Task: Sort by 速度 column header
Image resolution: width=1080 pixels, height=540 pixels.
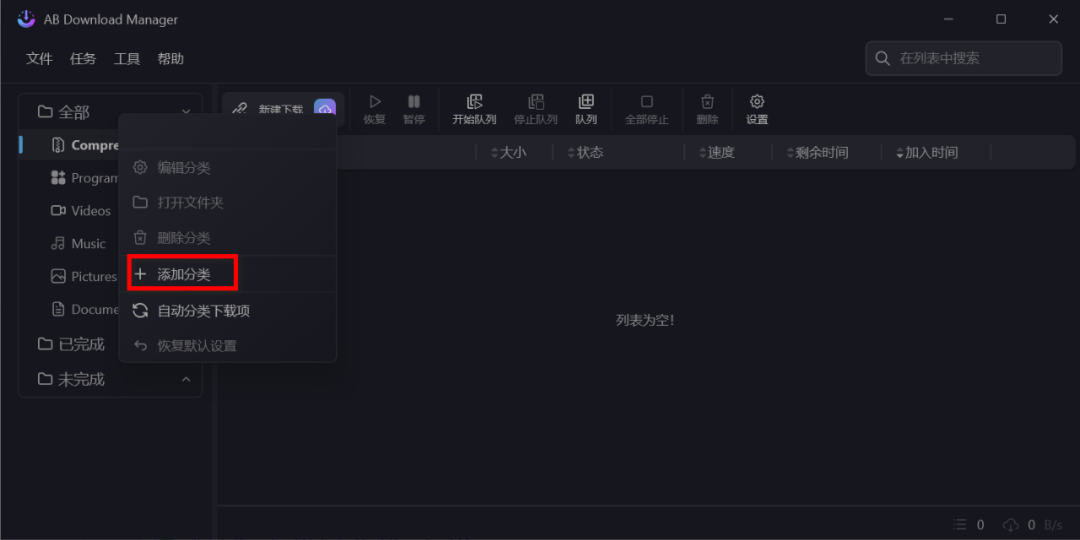Action: coord(716,153)
